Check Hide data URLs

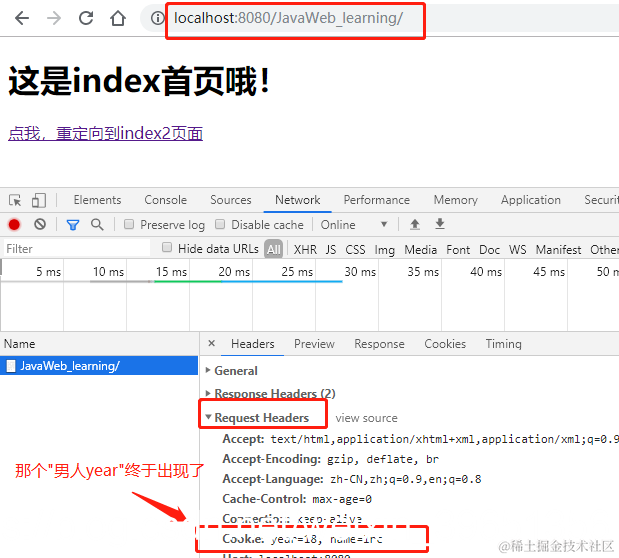pyautogui.click(x=167, y=248)
